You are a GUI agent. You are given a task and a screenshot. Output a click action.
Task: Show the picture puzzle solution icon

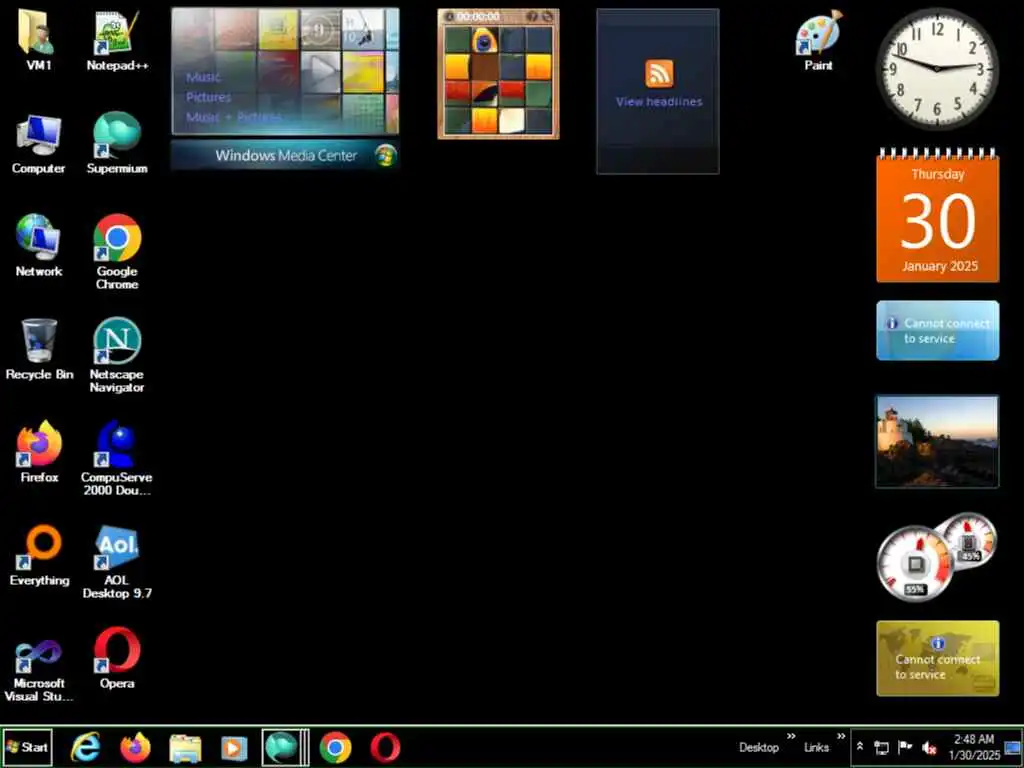(x=532, y=16)
